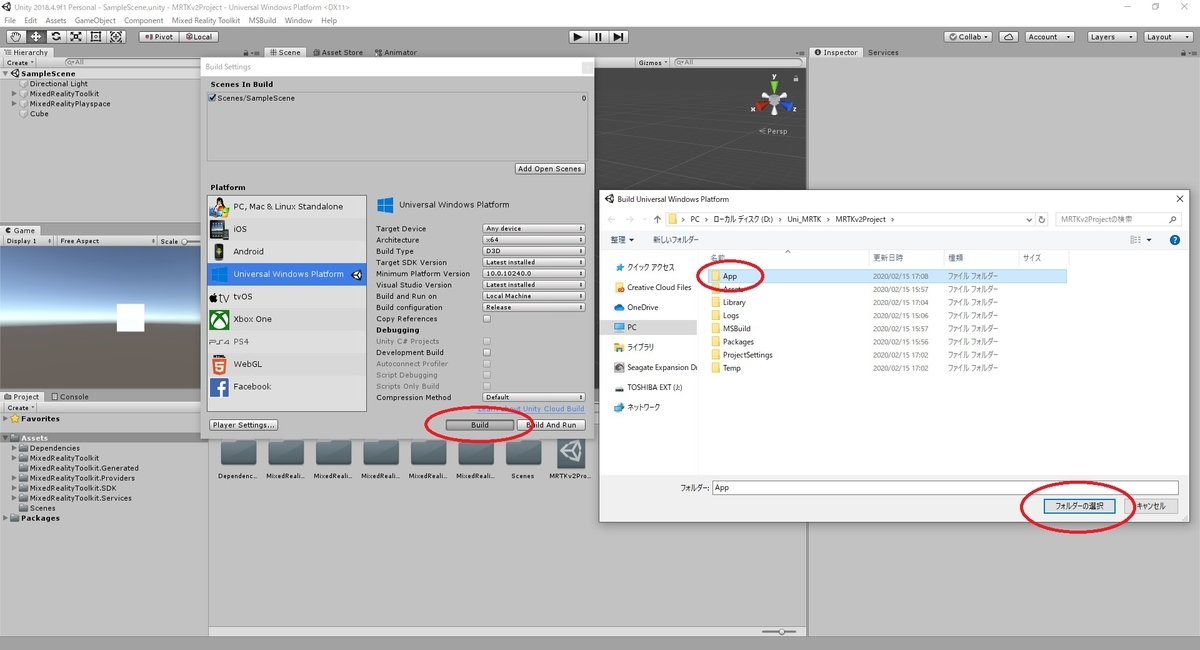Click the Scenes folder thumbnail in Project panel
The height and width of the screenshot is (650, 1200).
(x=523, y=457)
